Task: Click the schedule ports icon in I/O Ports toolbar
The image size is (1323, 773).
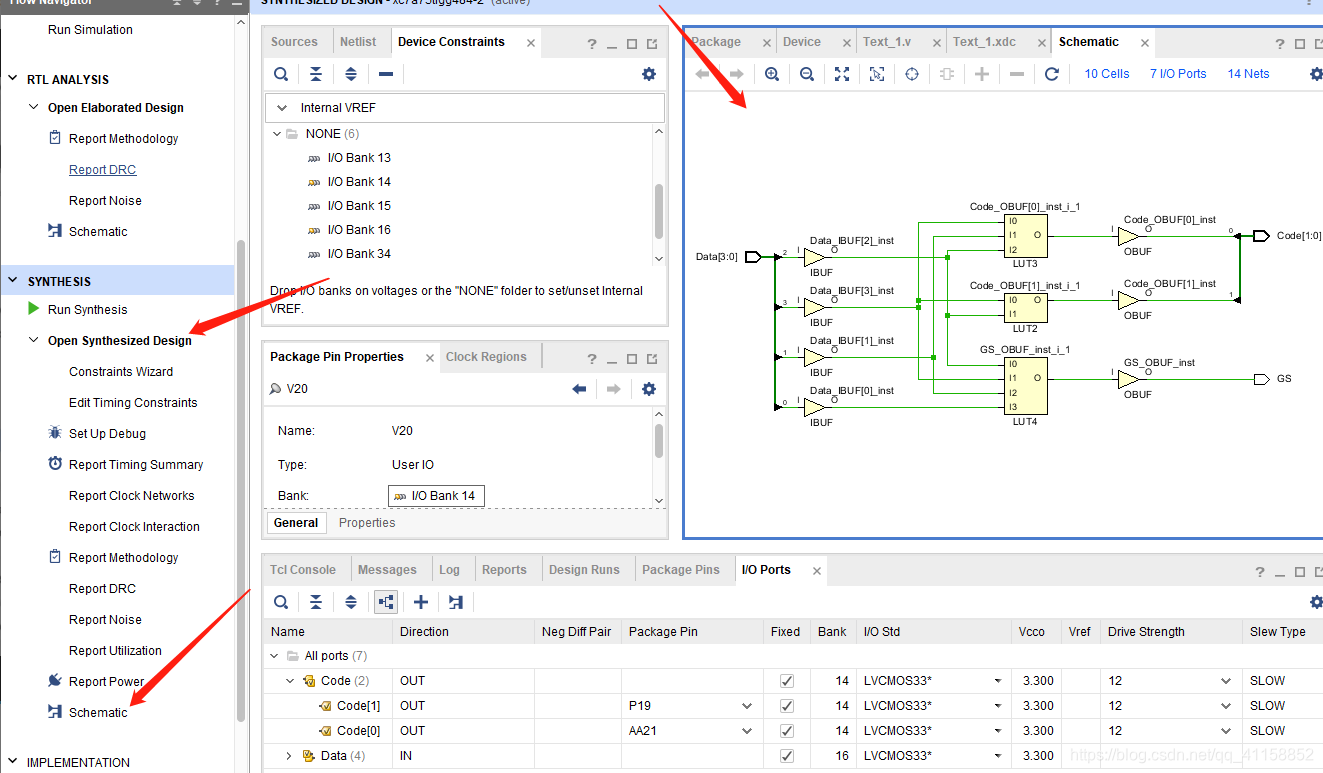Action: pyautogui.click(x=456, y=602)
